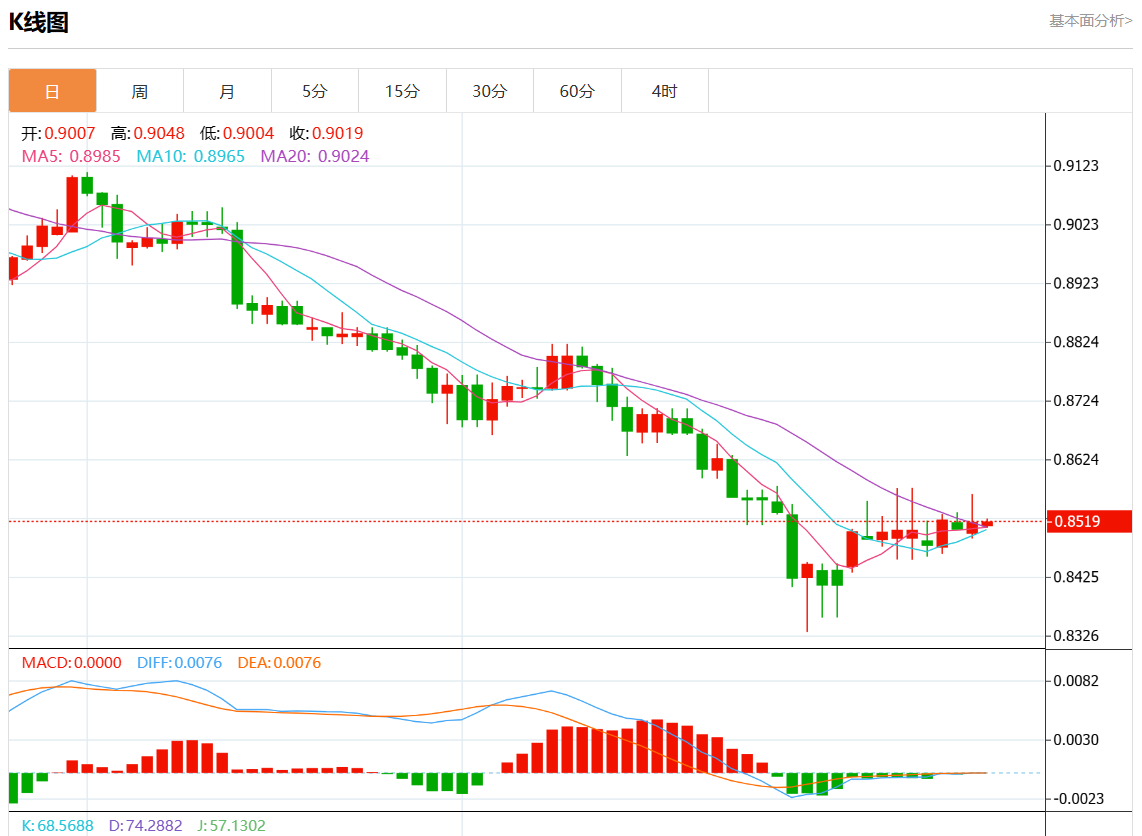The image size is (1142, 836).
Task: Click the 低: 0.9004 low value
Action: (237, 133)
